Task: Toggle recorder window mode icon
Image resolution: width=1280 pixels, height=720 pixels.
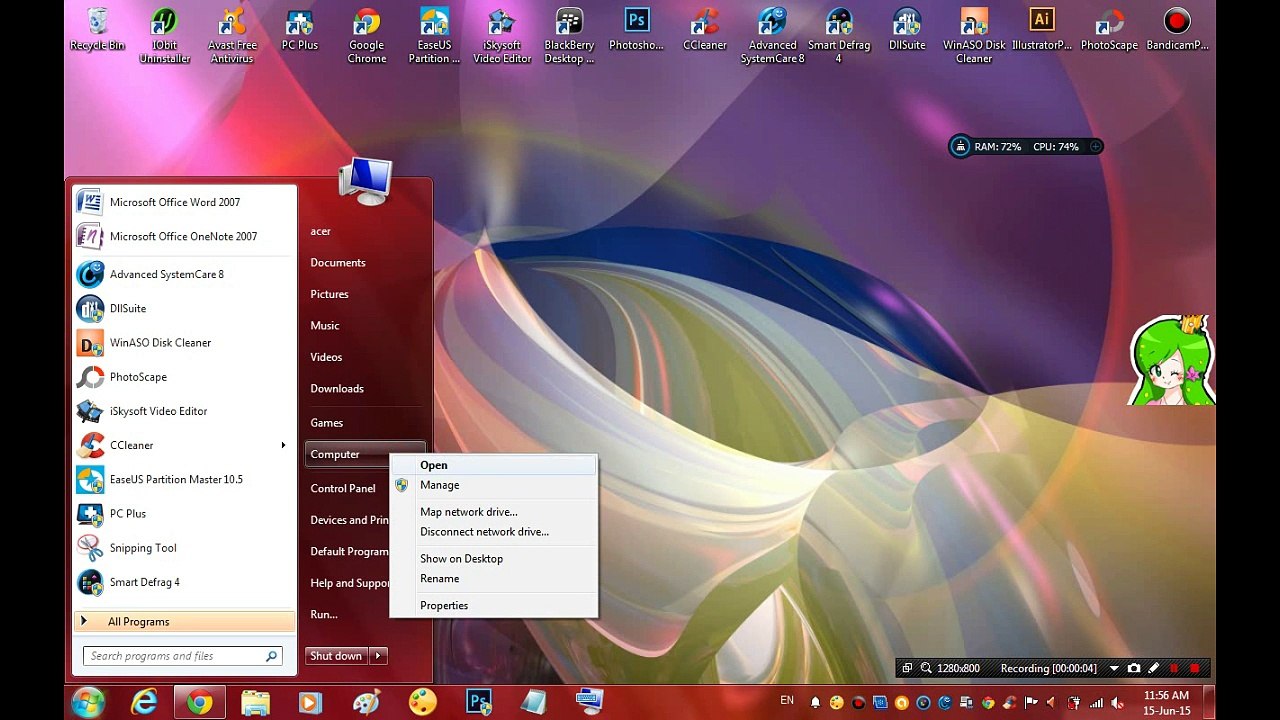Action: point(907,668)
